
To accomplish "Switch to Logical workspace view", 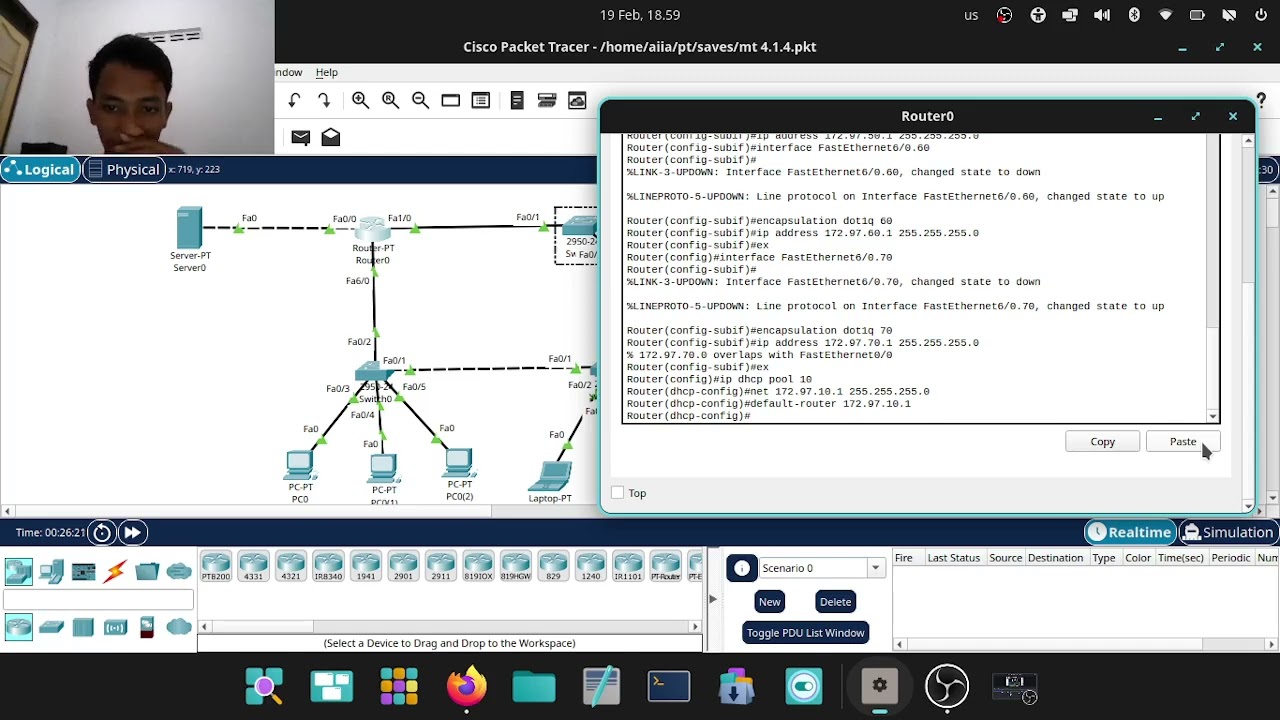I will coord(40,169).
